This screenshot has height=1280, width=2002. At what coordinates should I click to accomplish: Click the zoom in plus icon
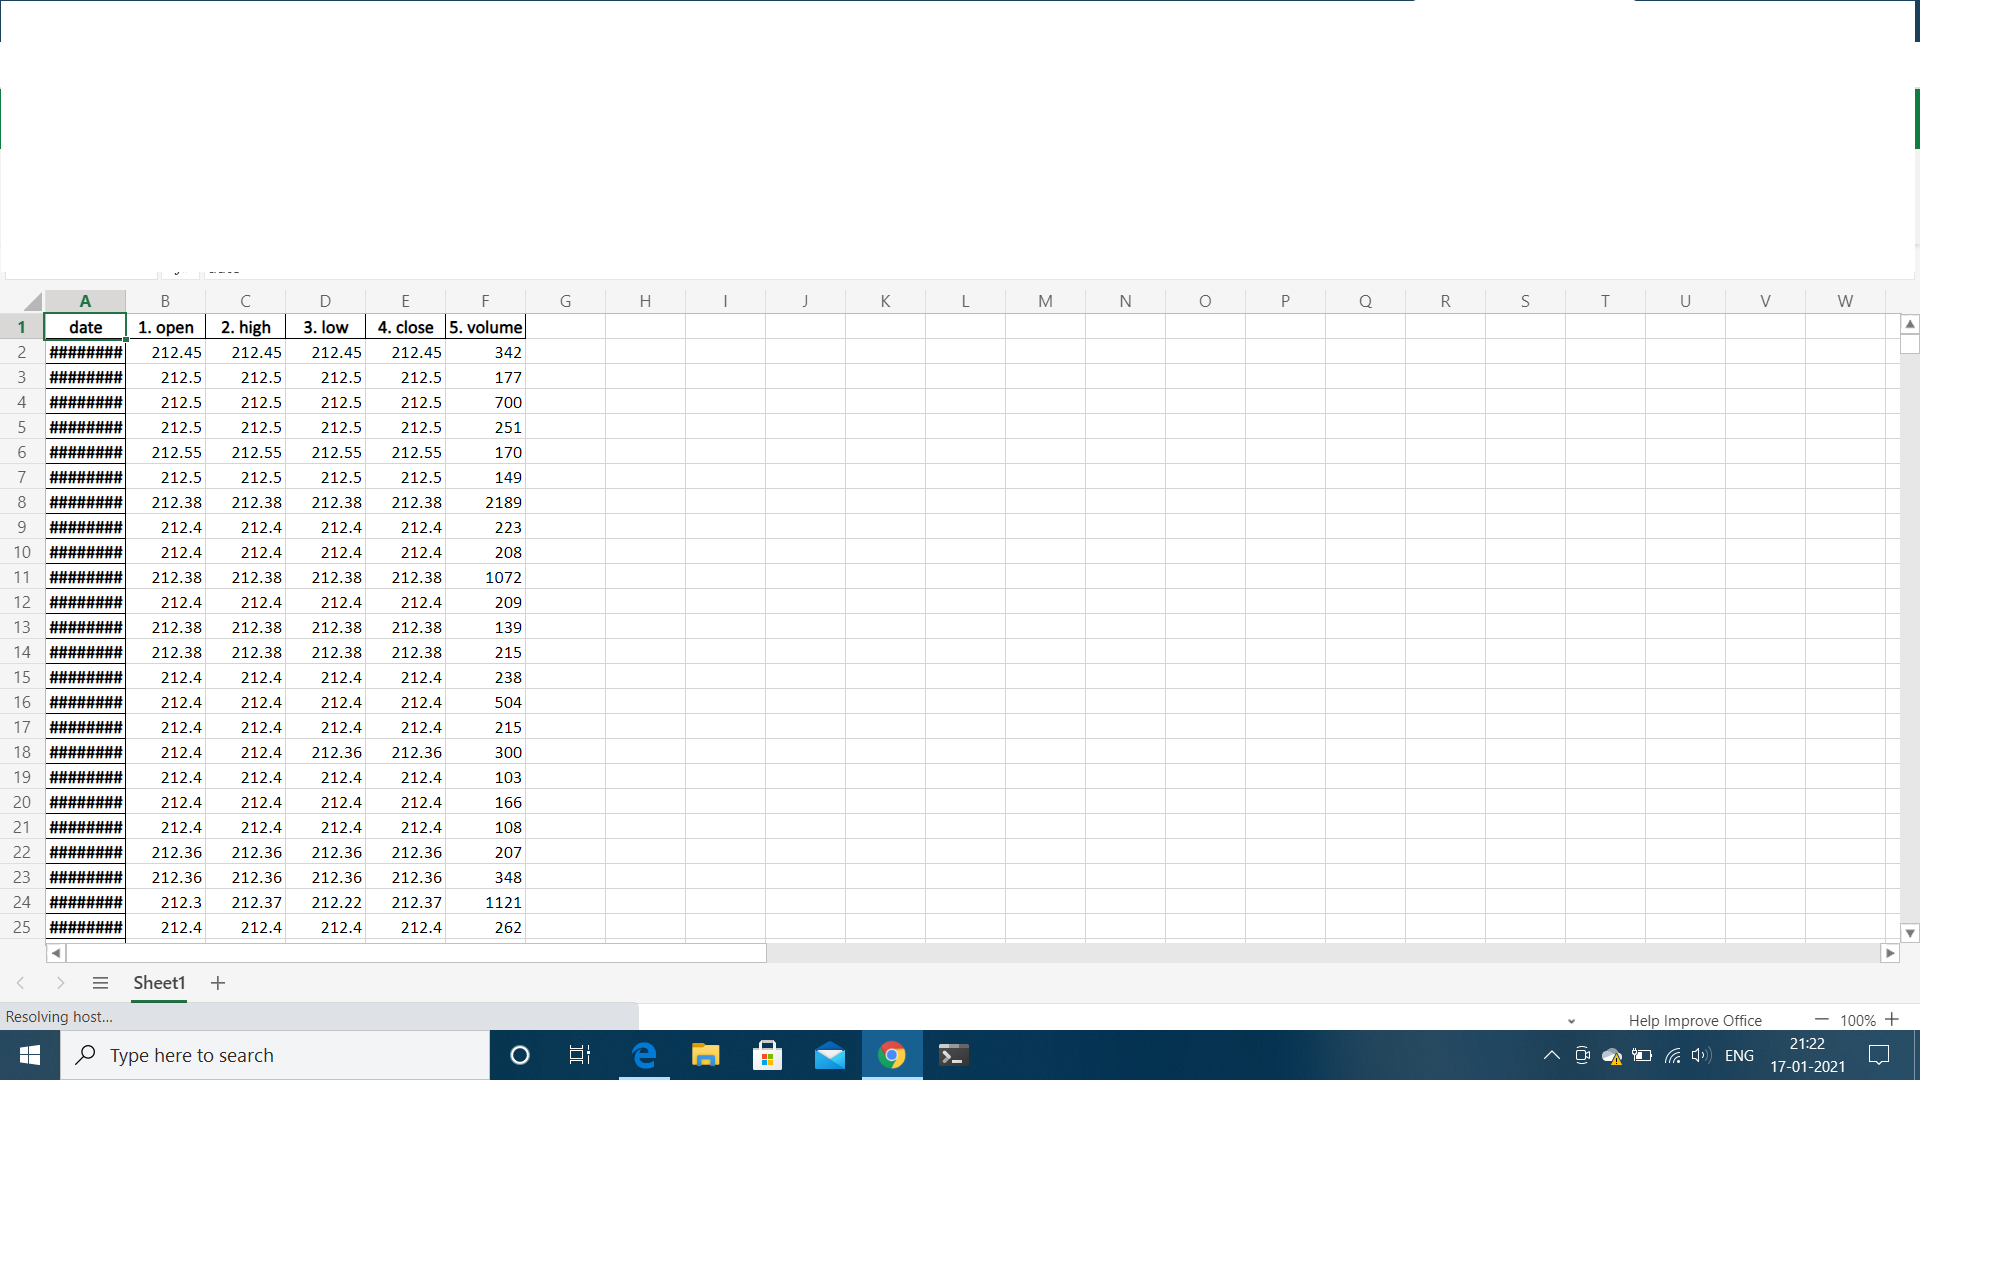tap(1891, 1019)
